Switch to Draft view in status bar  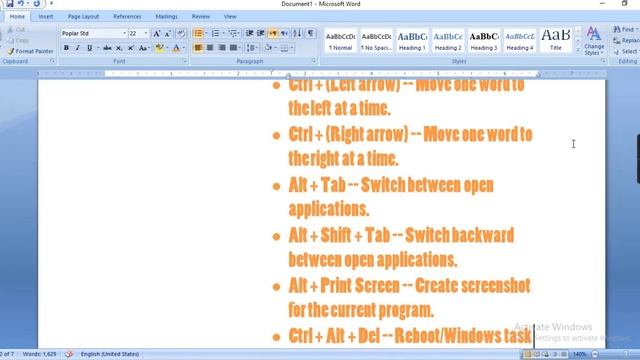(x=564, y=354)
